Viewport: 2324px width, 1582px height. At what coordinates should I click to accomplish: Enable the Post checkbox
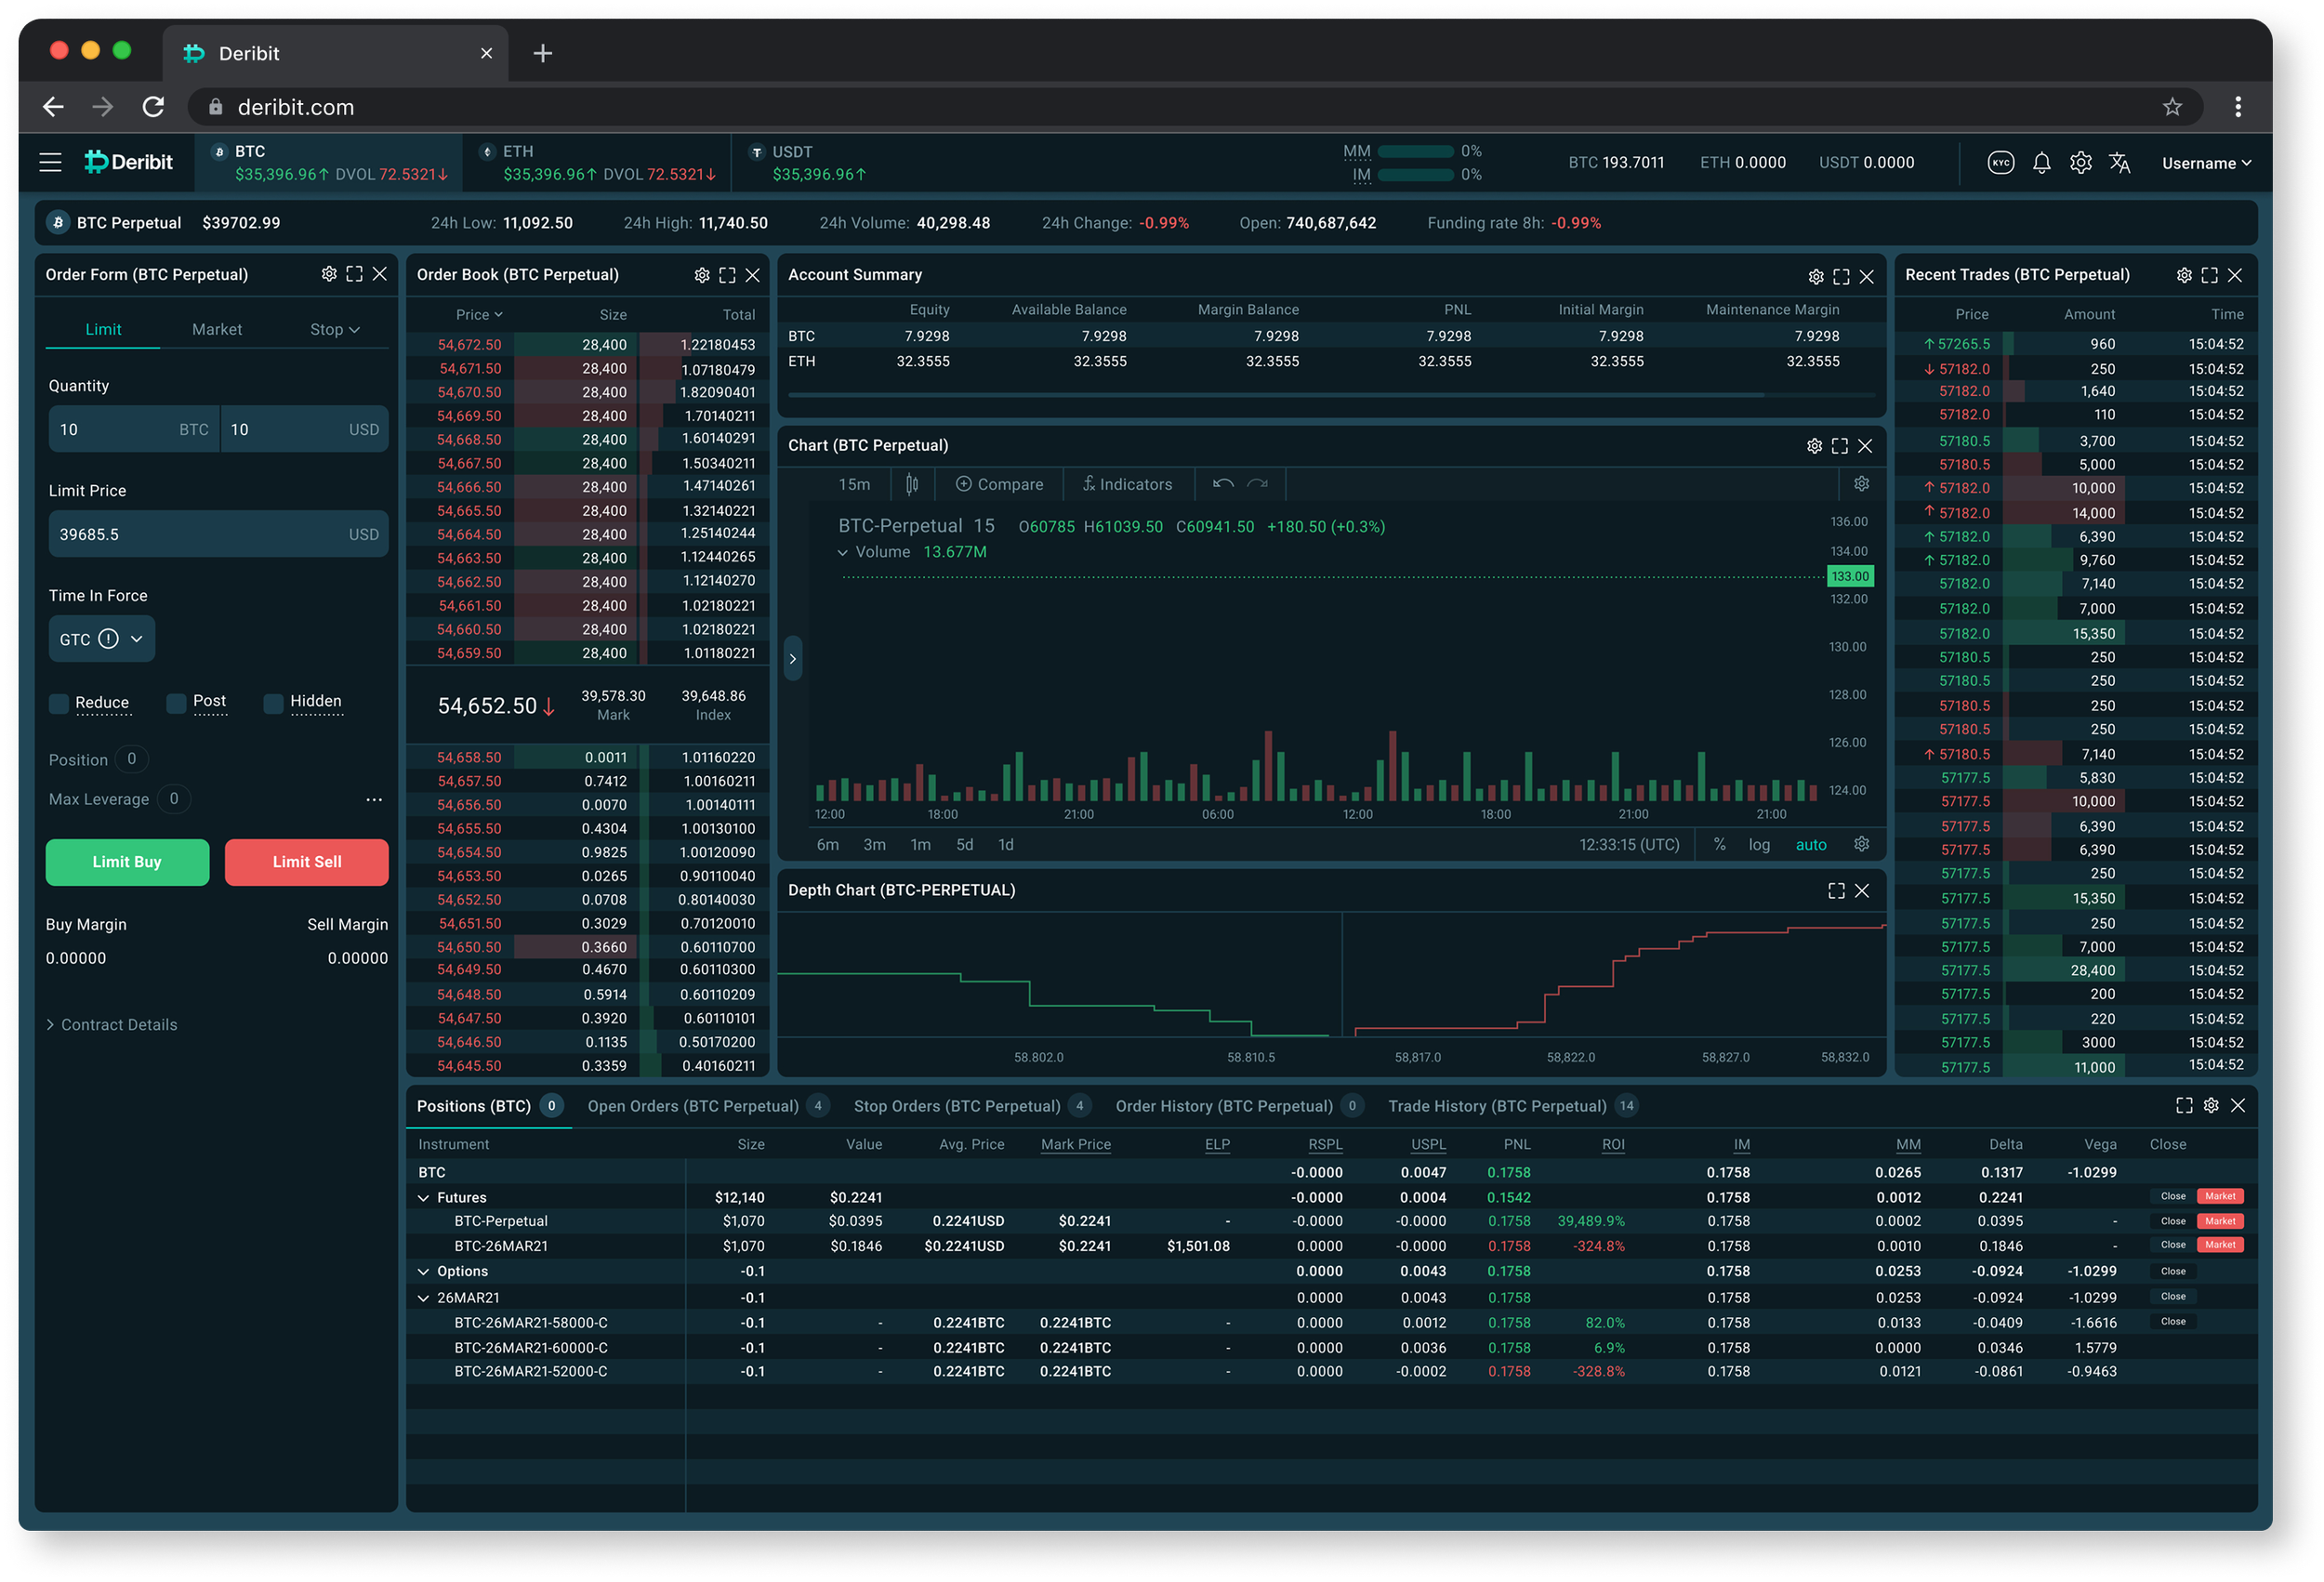click(x=176, y=703)
